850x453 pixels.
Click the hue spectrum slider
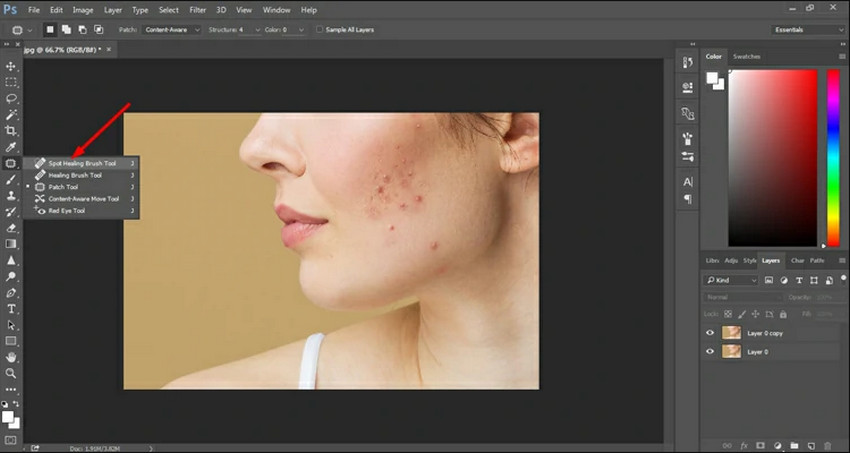833,158
